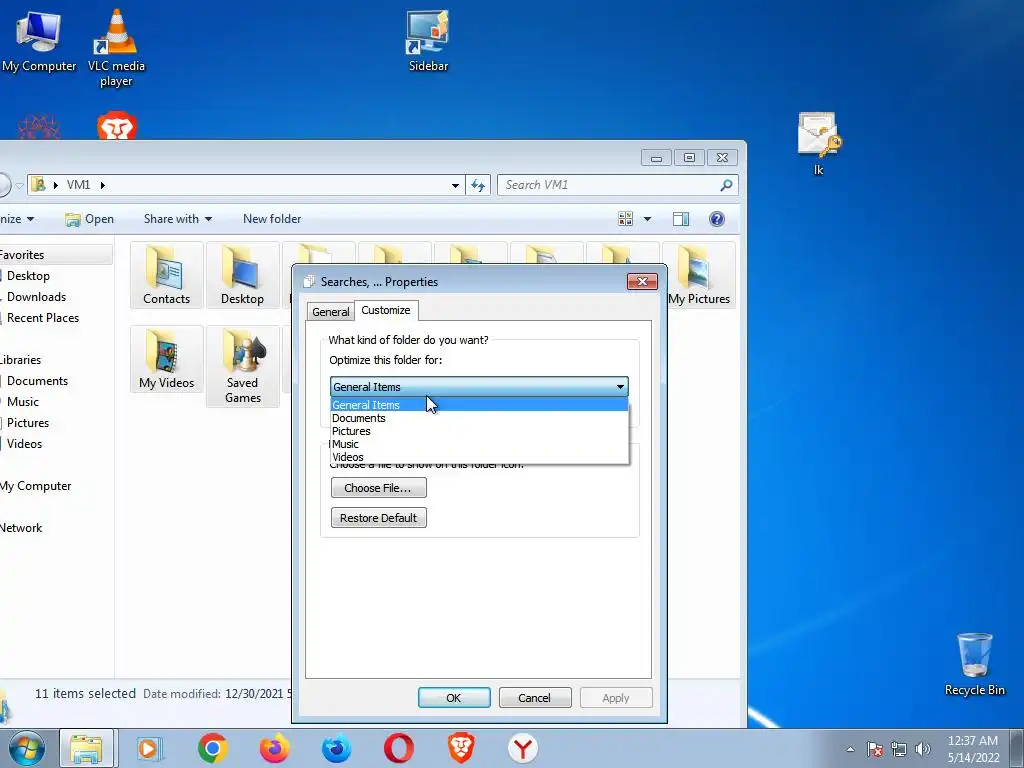
Task: Select My Computer in navigation pane
Action: coord(35,486)
